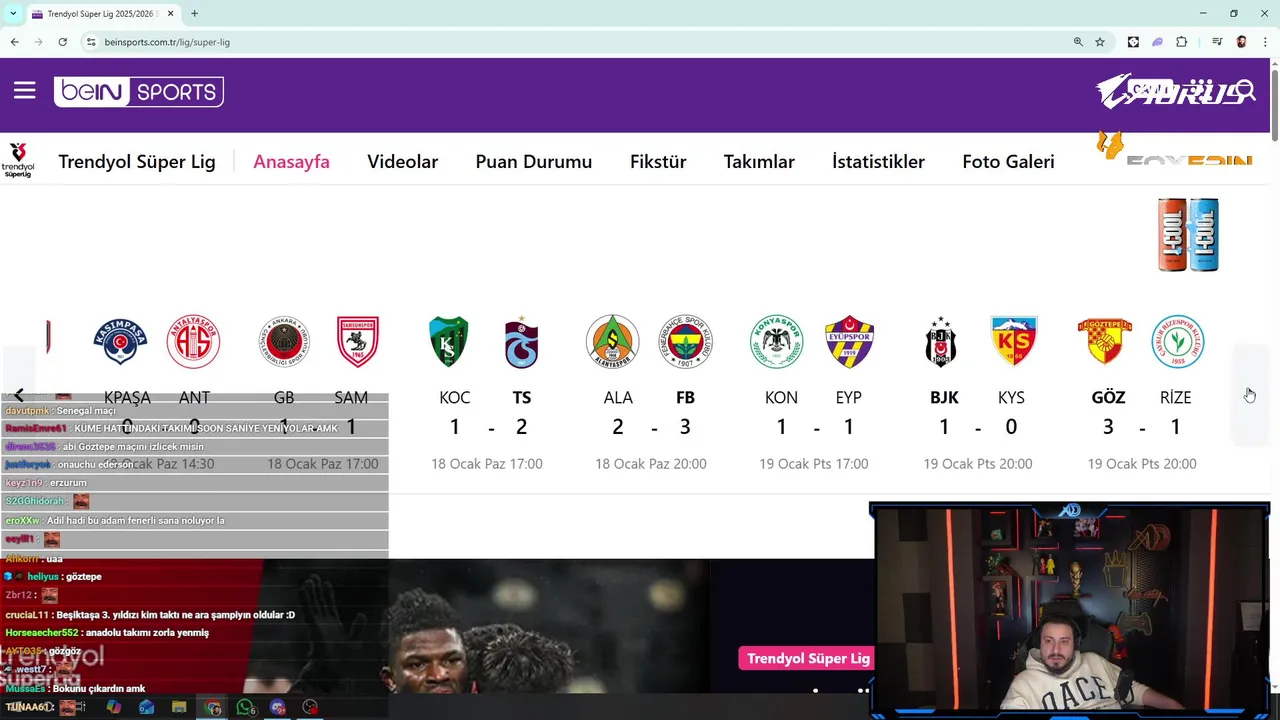
Task: Open the Chrome tab search dropdown
Action: coord(13,14)
